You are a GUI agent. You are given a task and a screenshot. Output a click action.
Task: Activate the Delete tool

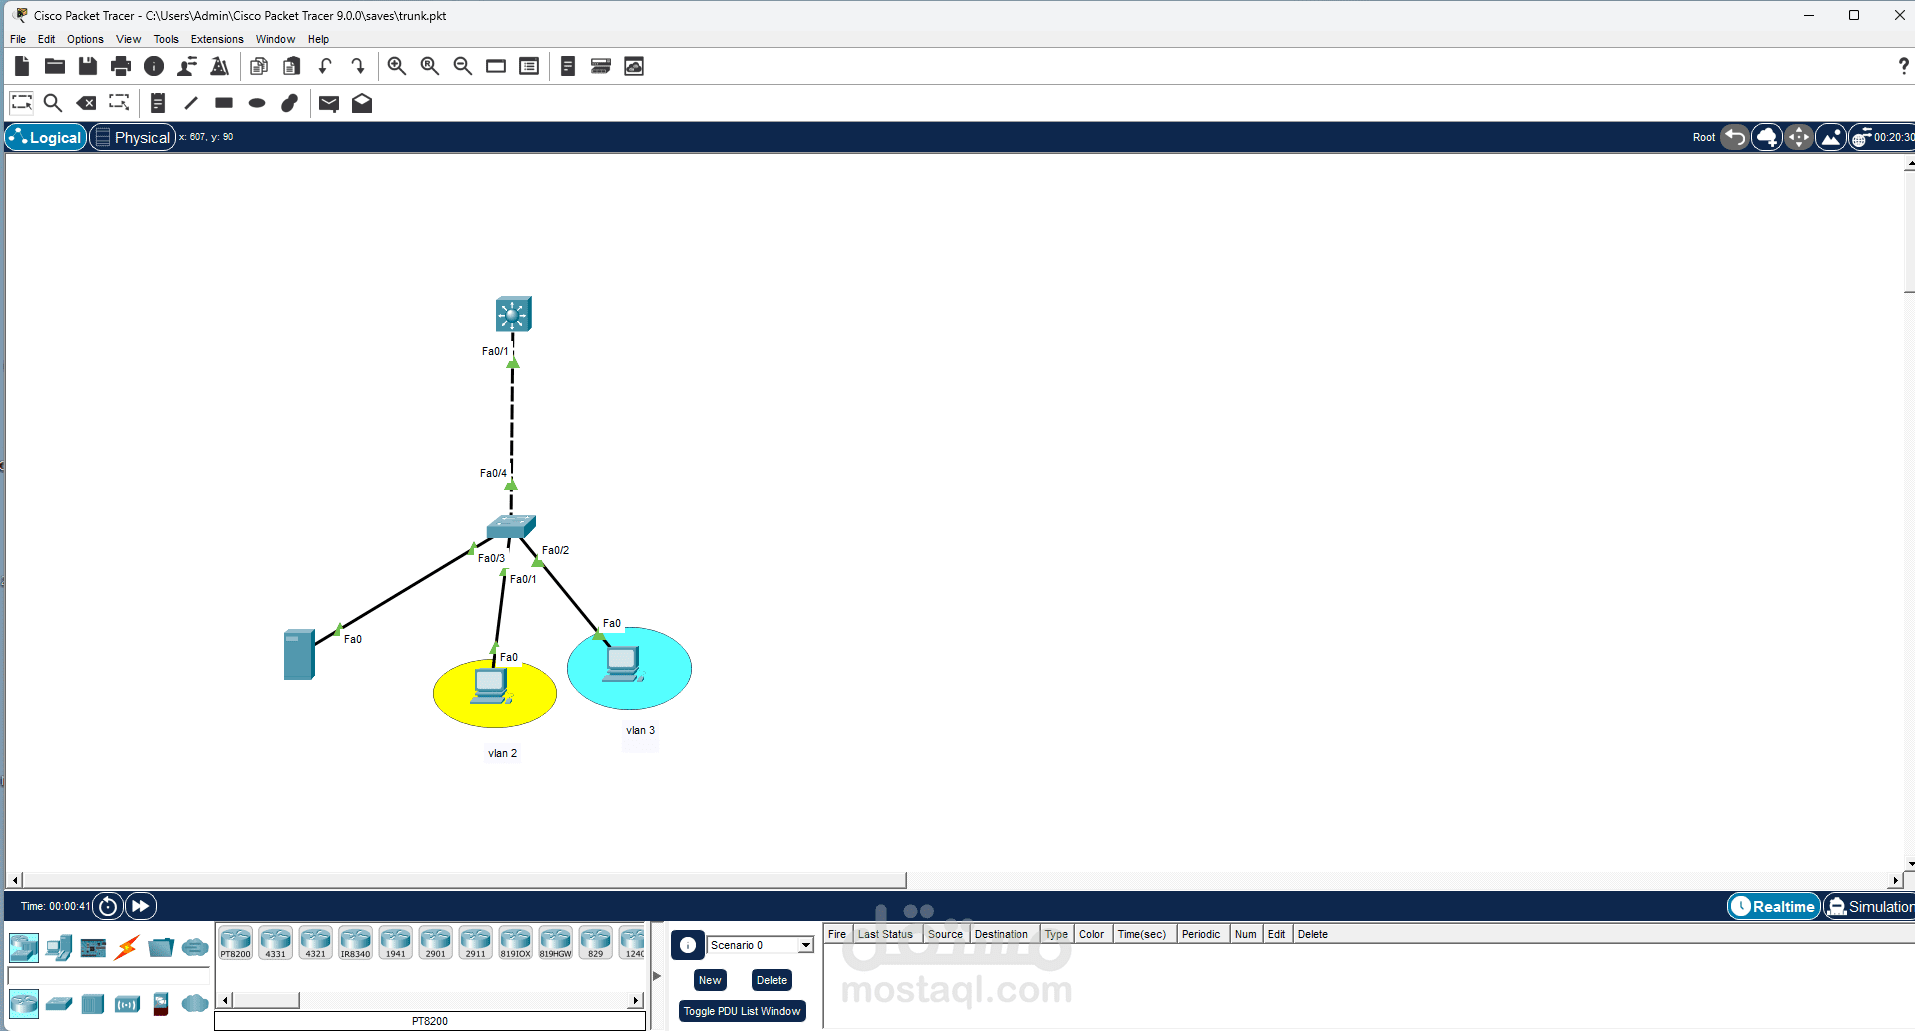click(87, 102)
